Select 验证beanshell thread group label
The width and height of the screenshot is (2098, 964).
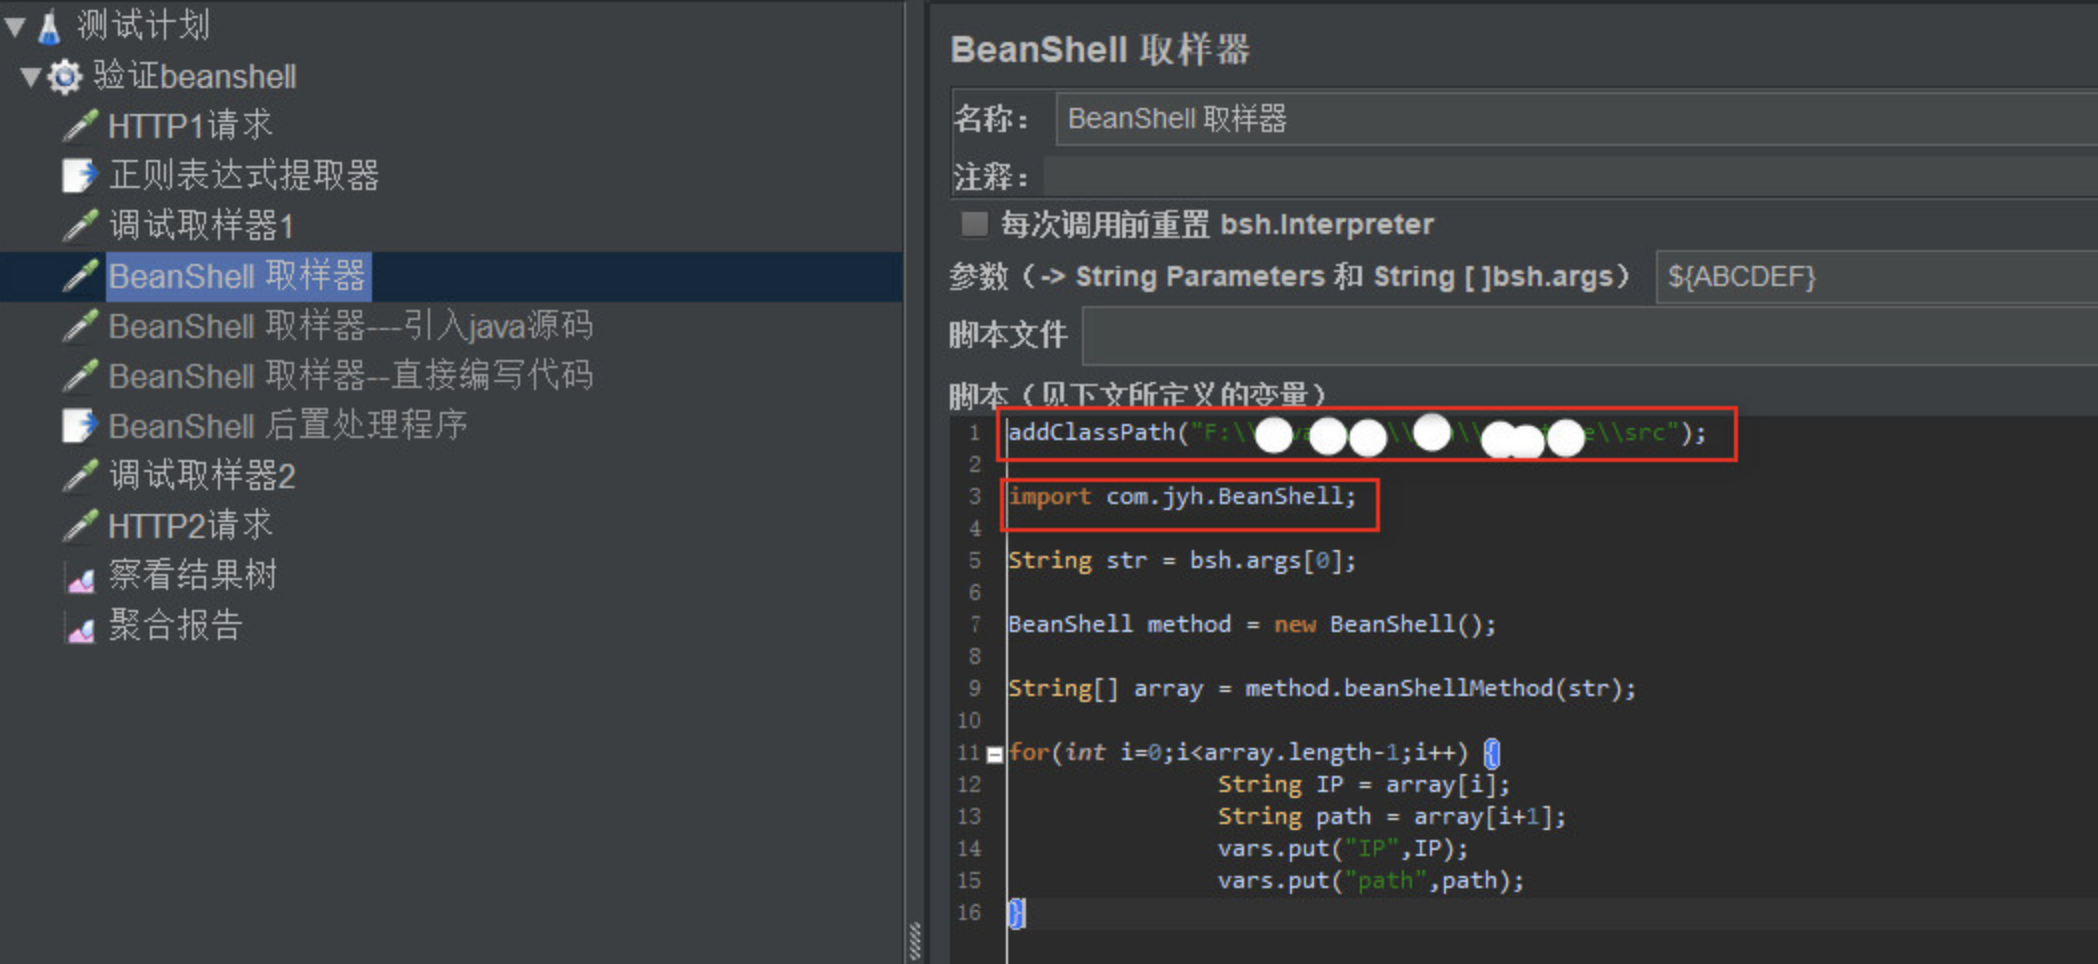point(195,77)
